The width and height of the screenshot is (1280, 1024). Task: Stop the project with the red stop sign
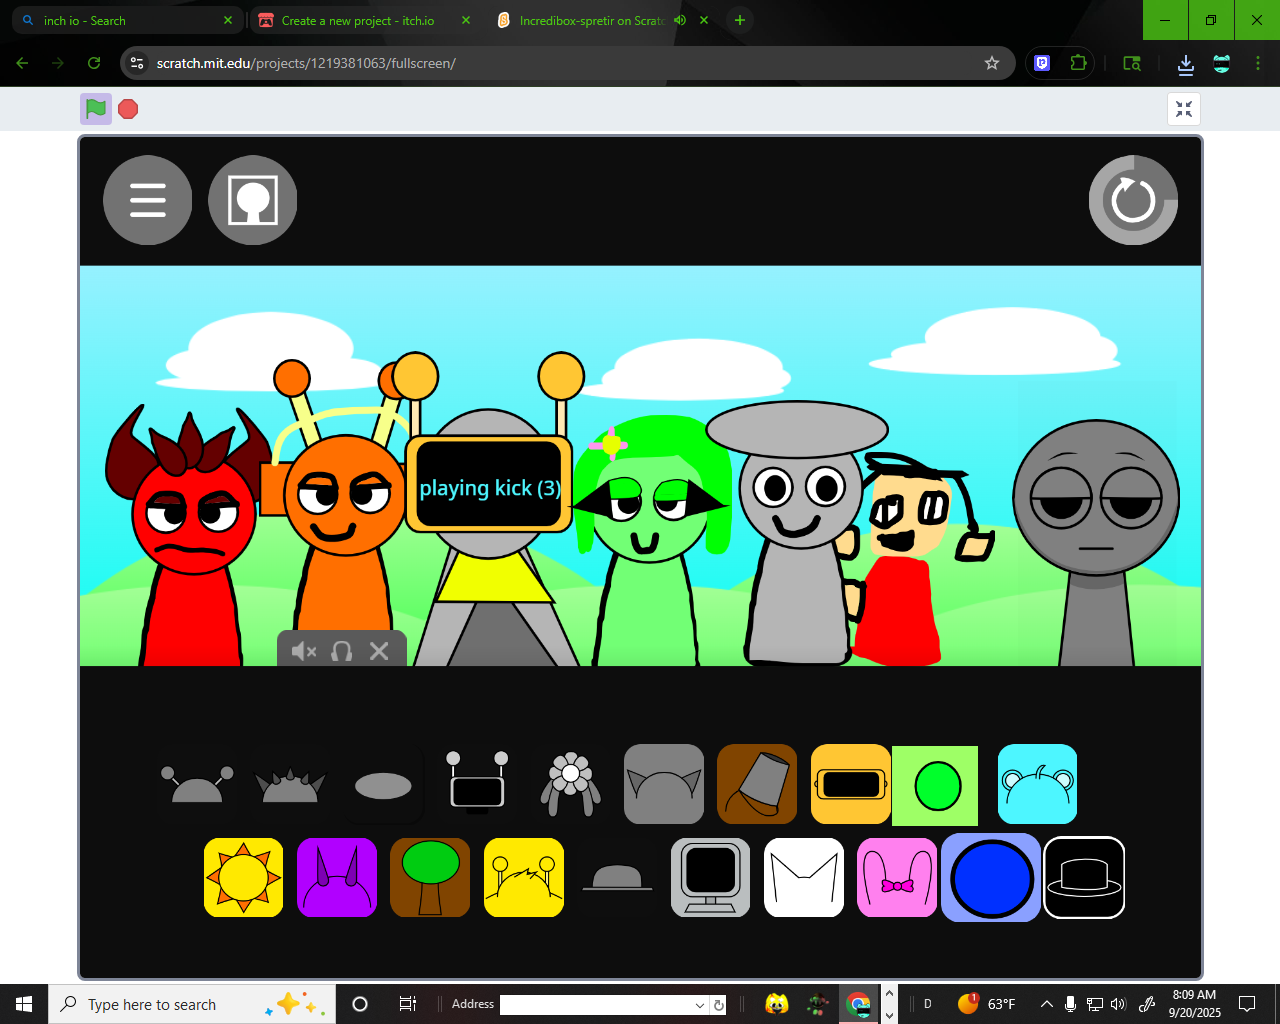[x=128, y=109]
